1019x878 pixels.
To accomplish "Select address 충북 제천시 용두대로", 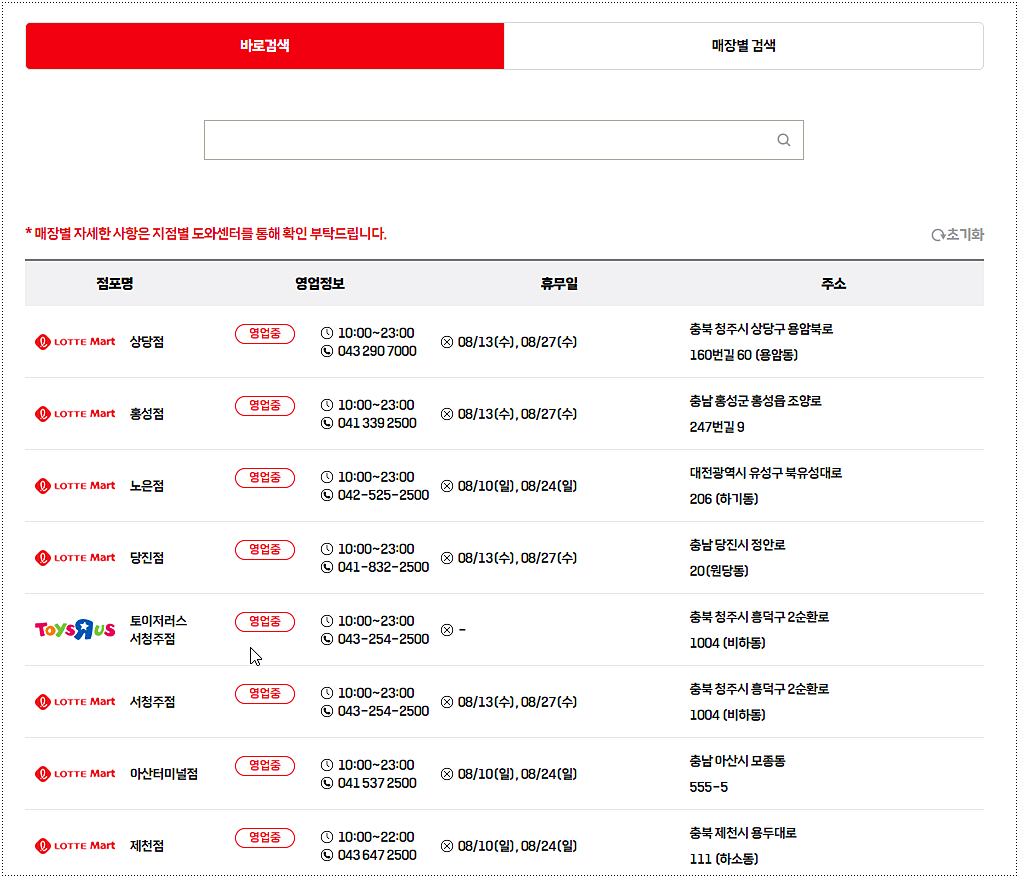I will (743, 834).
